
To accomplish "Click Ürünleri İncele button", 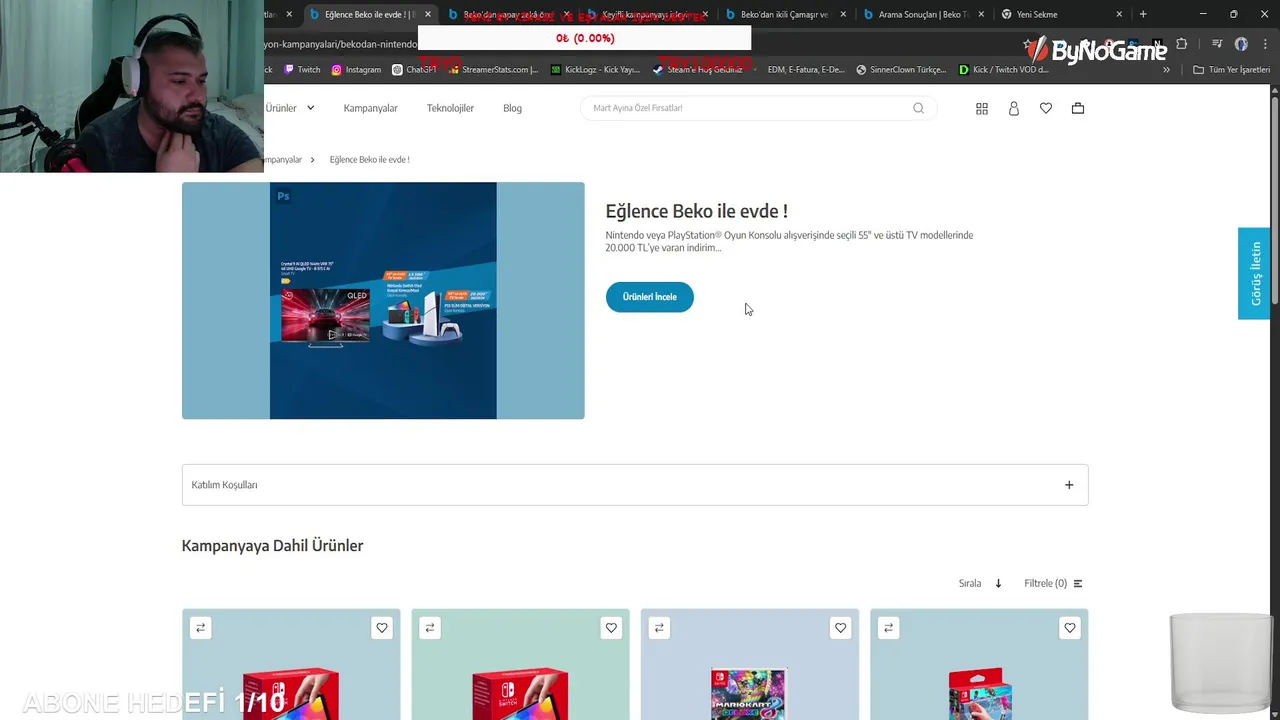I will pos(649,297).
